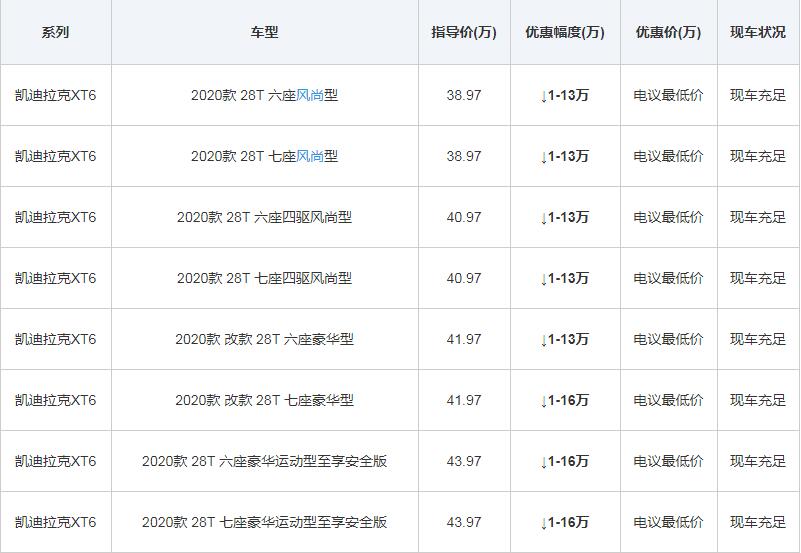This screenshot has height=553, width=801.
Task: Select model 2020款 28T 六座风尚型
Action: tap(264, 95)
